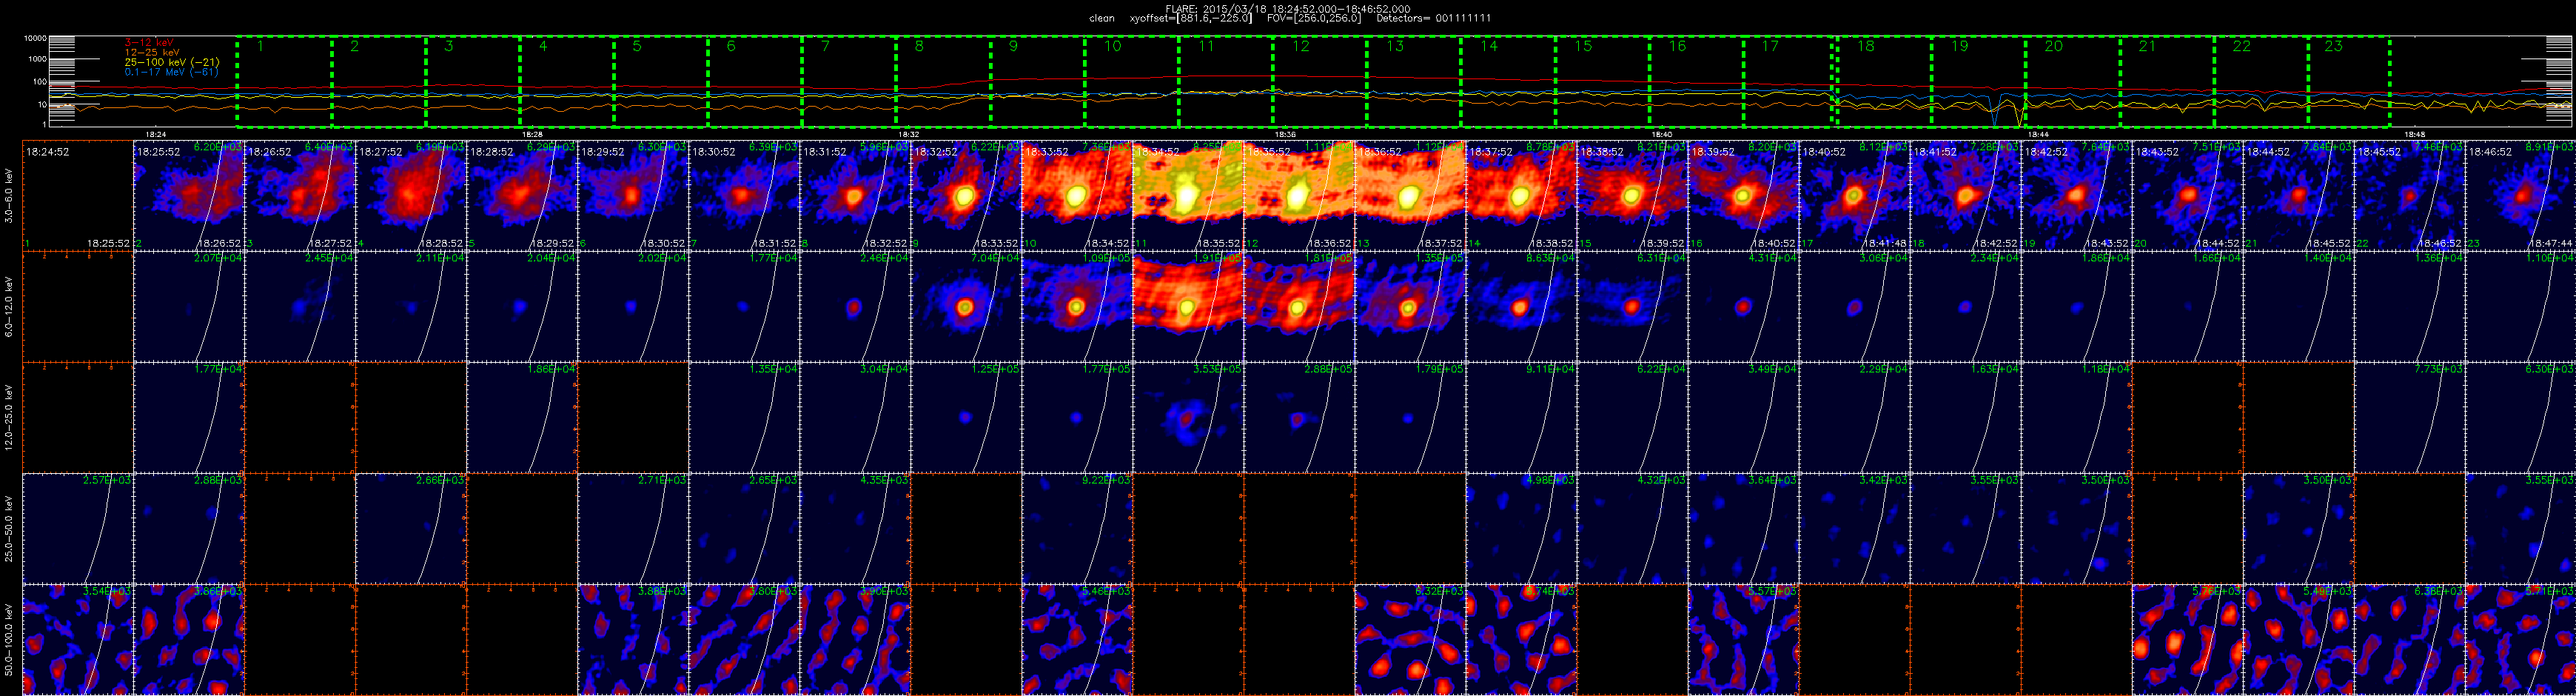2576x696 pixels.
Task: Open the 50.0-100.0 keV image labeled 5.76E+03
Action: point(2187,640)
